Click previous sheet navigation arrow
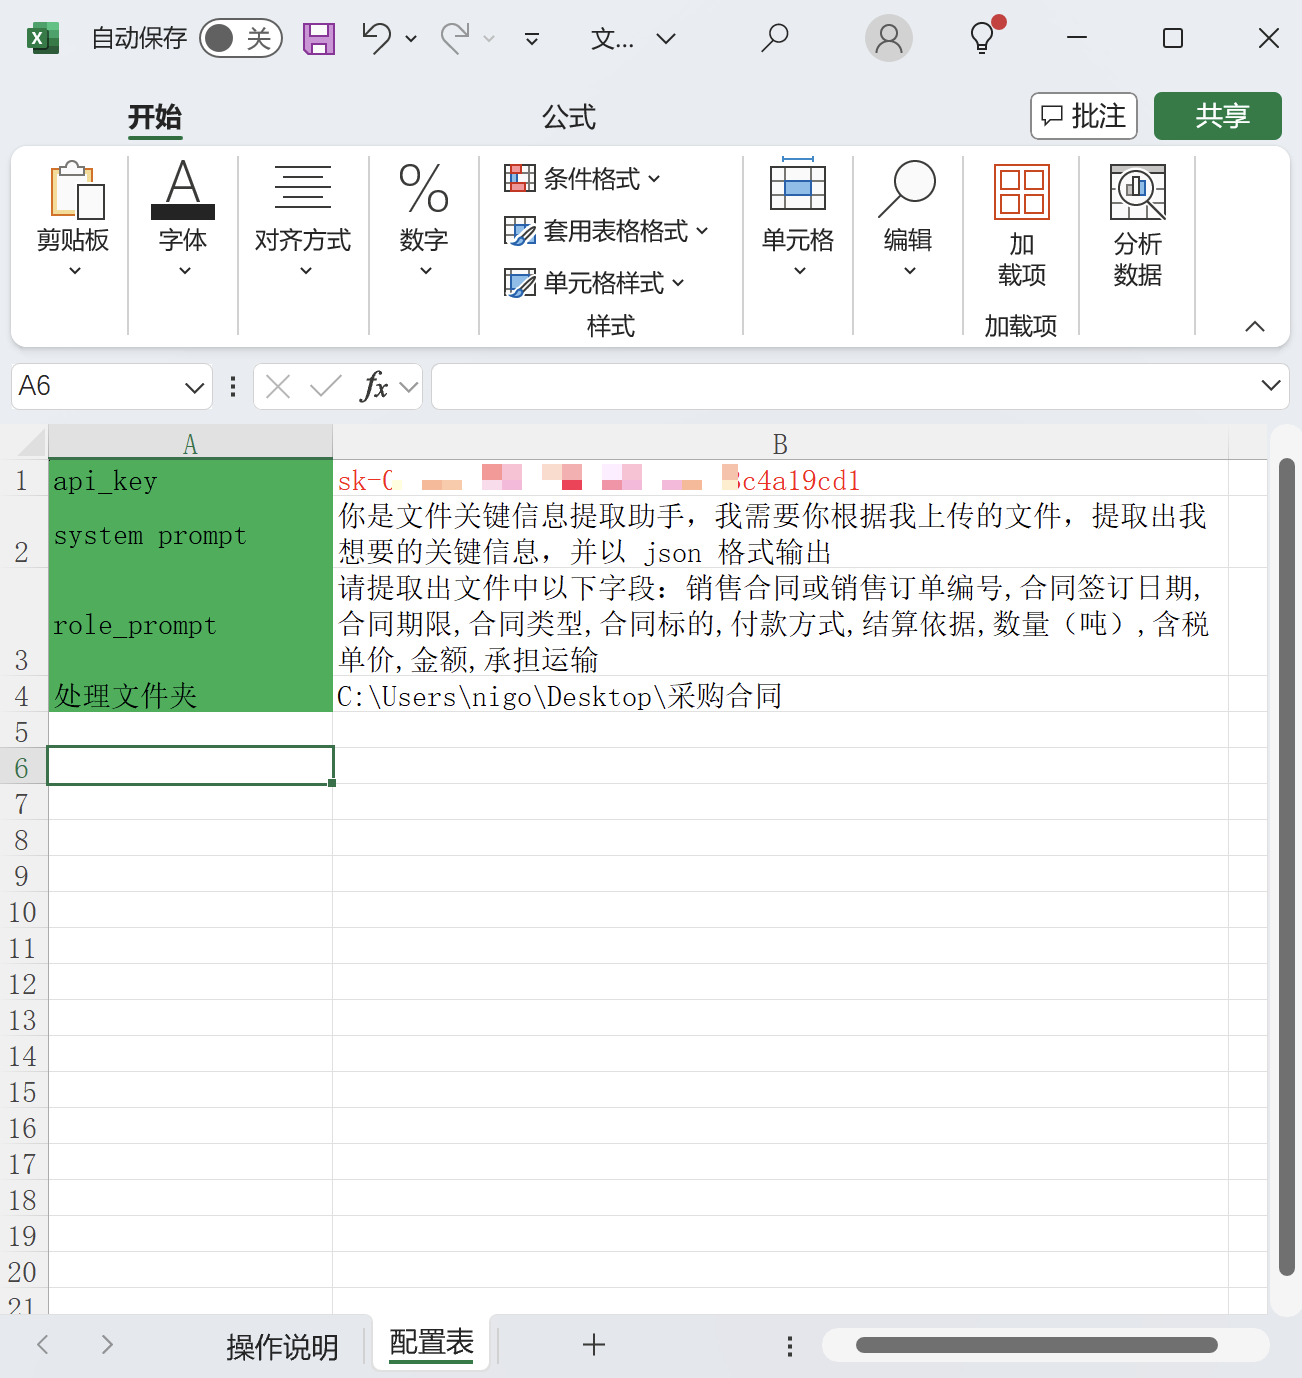The height and width of the screenshot is (1378, 1302). 42,1345
